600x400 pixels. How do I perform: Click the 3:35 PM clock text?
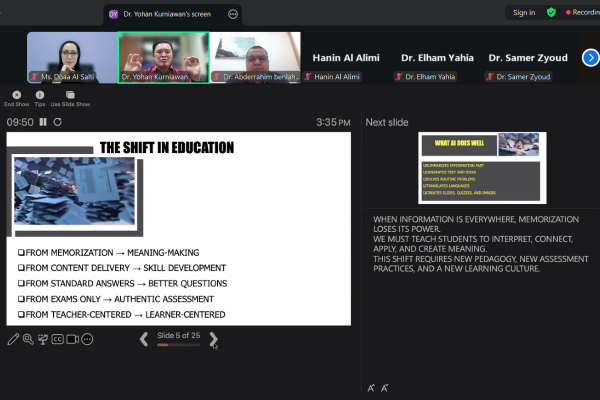(333, 122)
